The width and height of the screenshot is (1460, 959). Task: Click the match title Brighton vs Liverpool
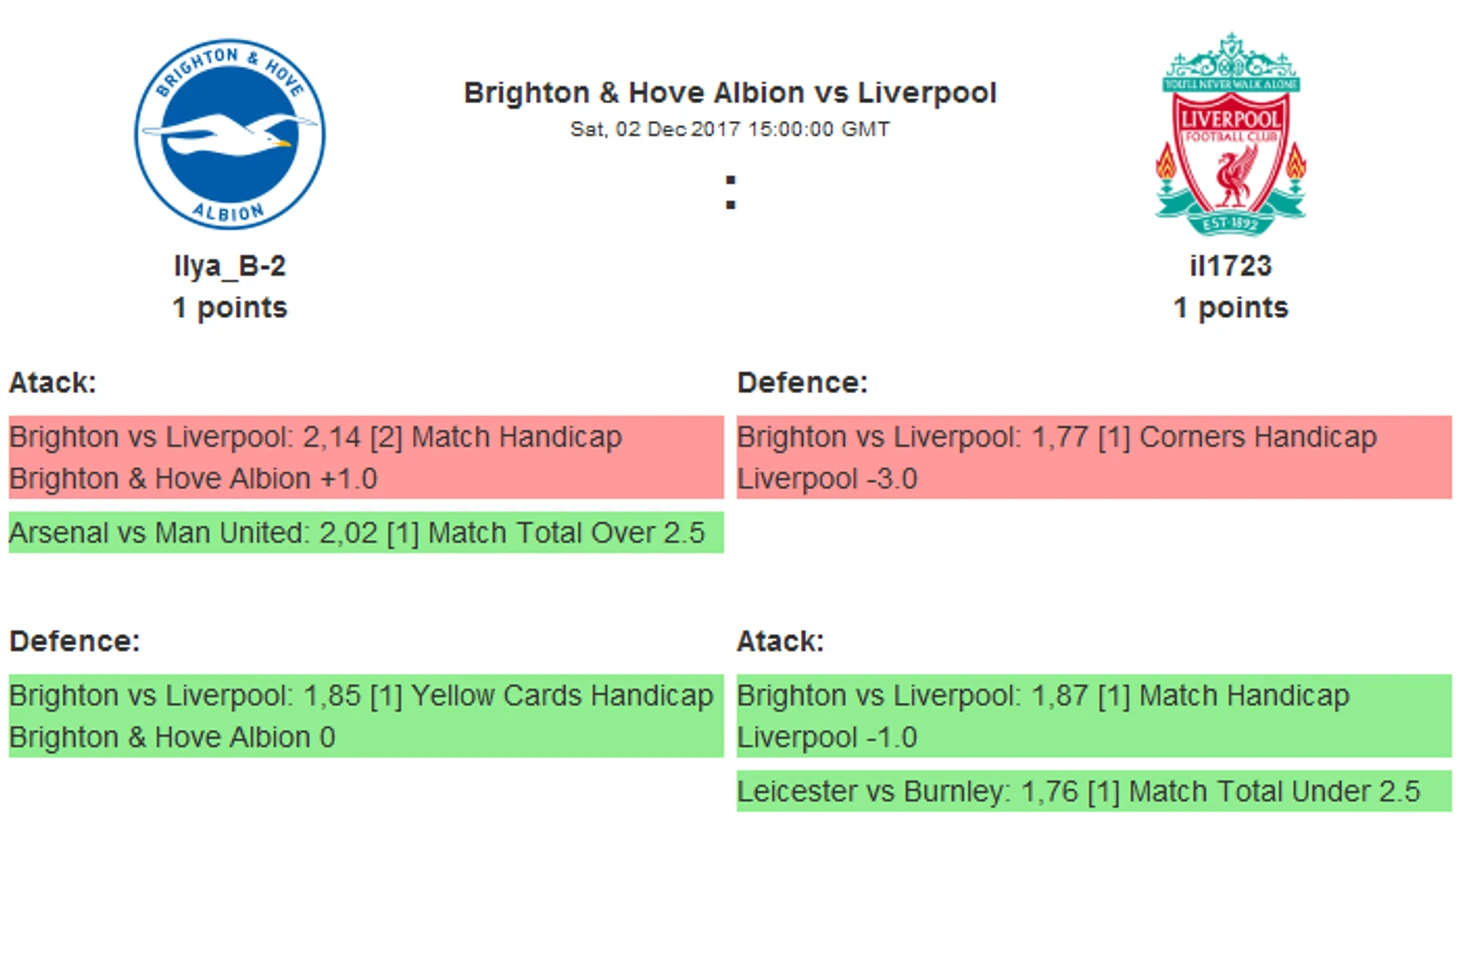[729, 93]
